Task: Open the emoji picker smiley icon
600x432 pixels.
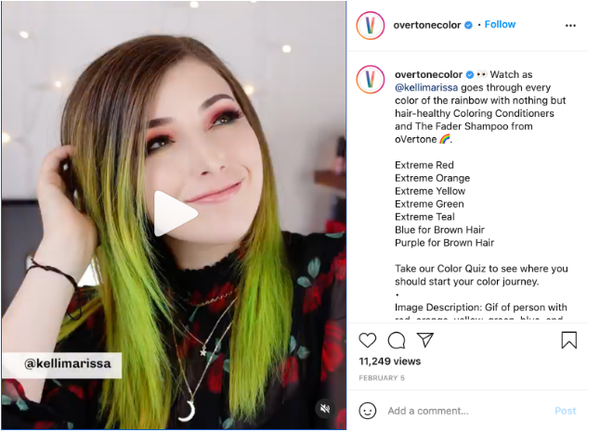Action: tap(367, 411)
